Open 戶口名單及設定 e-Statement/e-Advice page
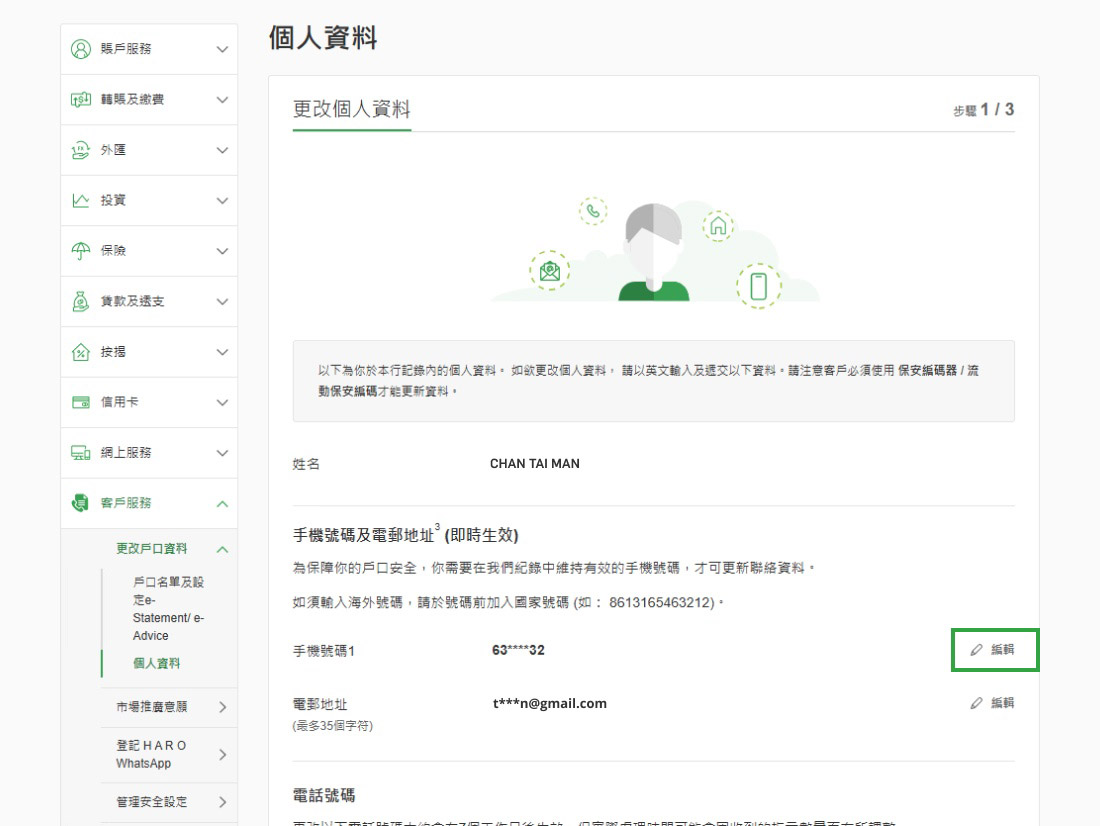 click(x=168, y=608)
